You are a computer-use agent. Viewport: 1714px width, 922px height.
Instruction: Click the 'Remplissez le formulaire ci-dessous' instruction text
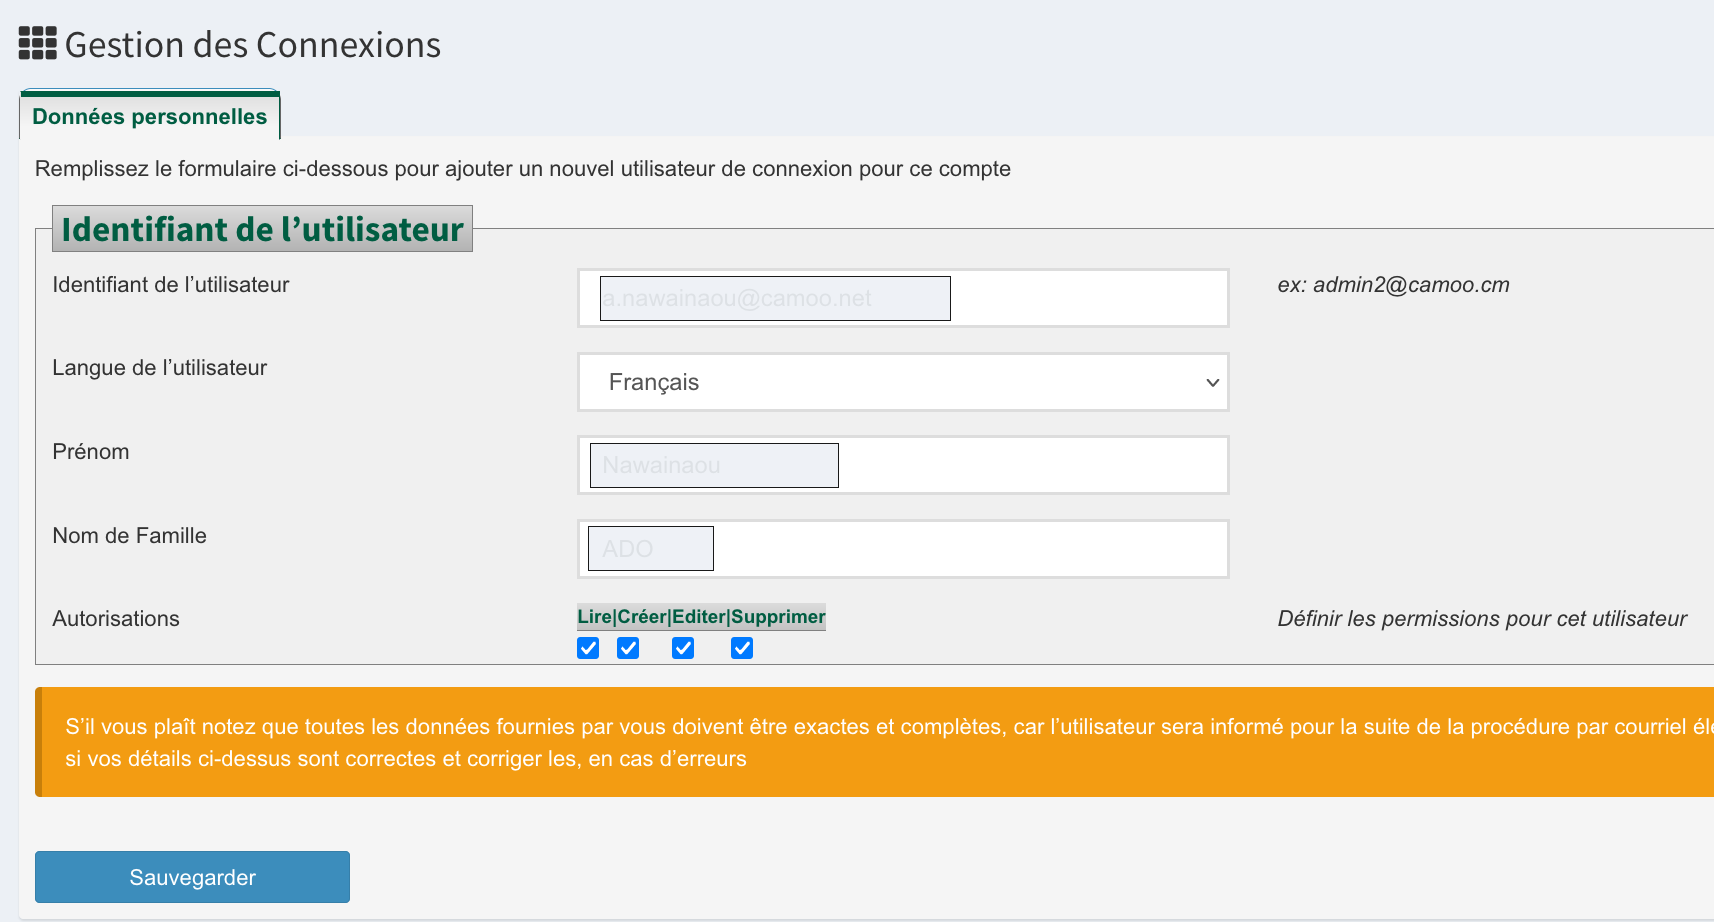pos(523,169)
